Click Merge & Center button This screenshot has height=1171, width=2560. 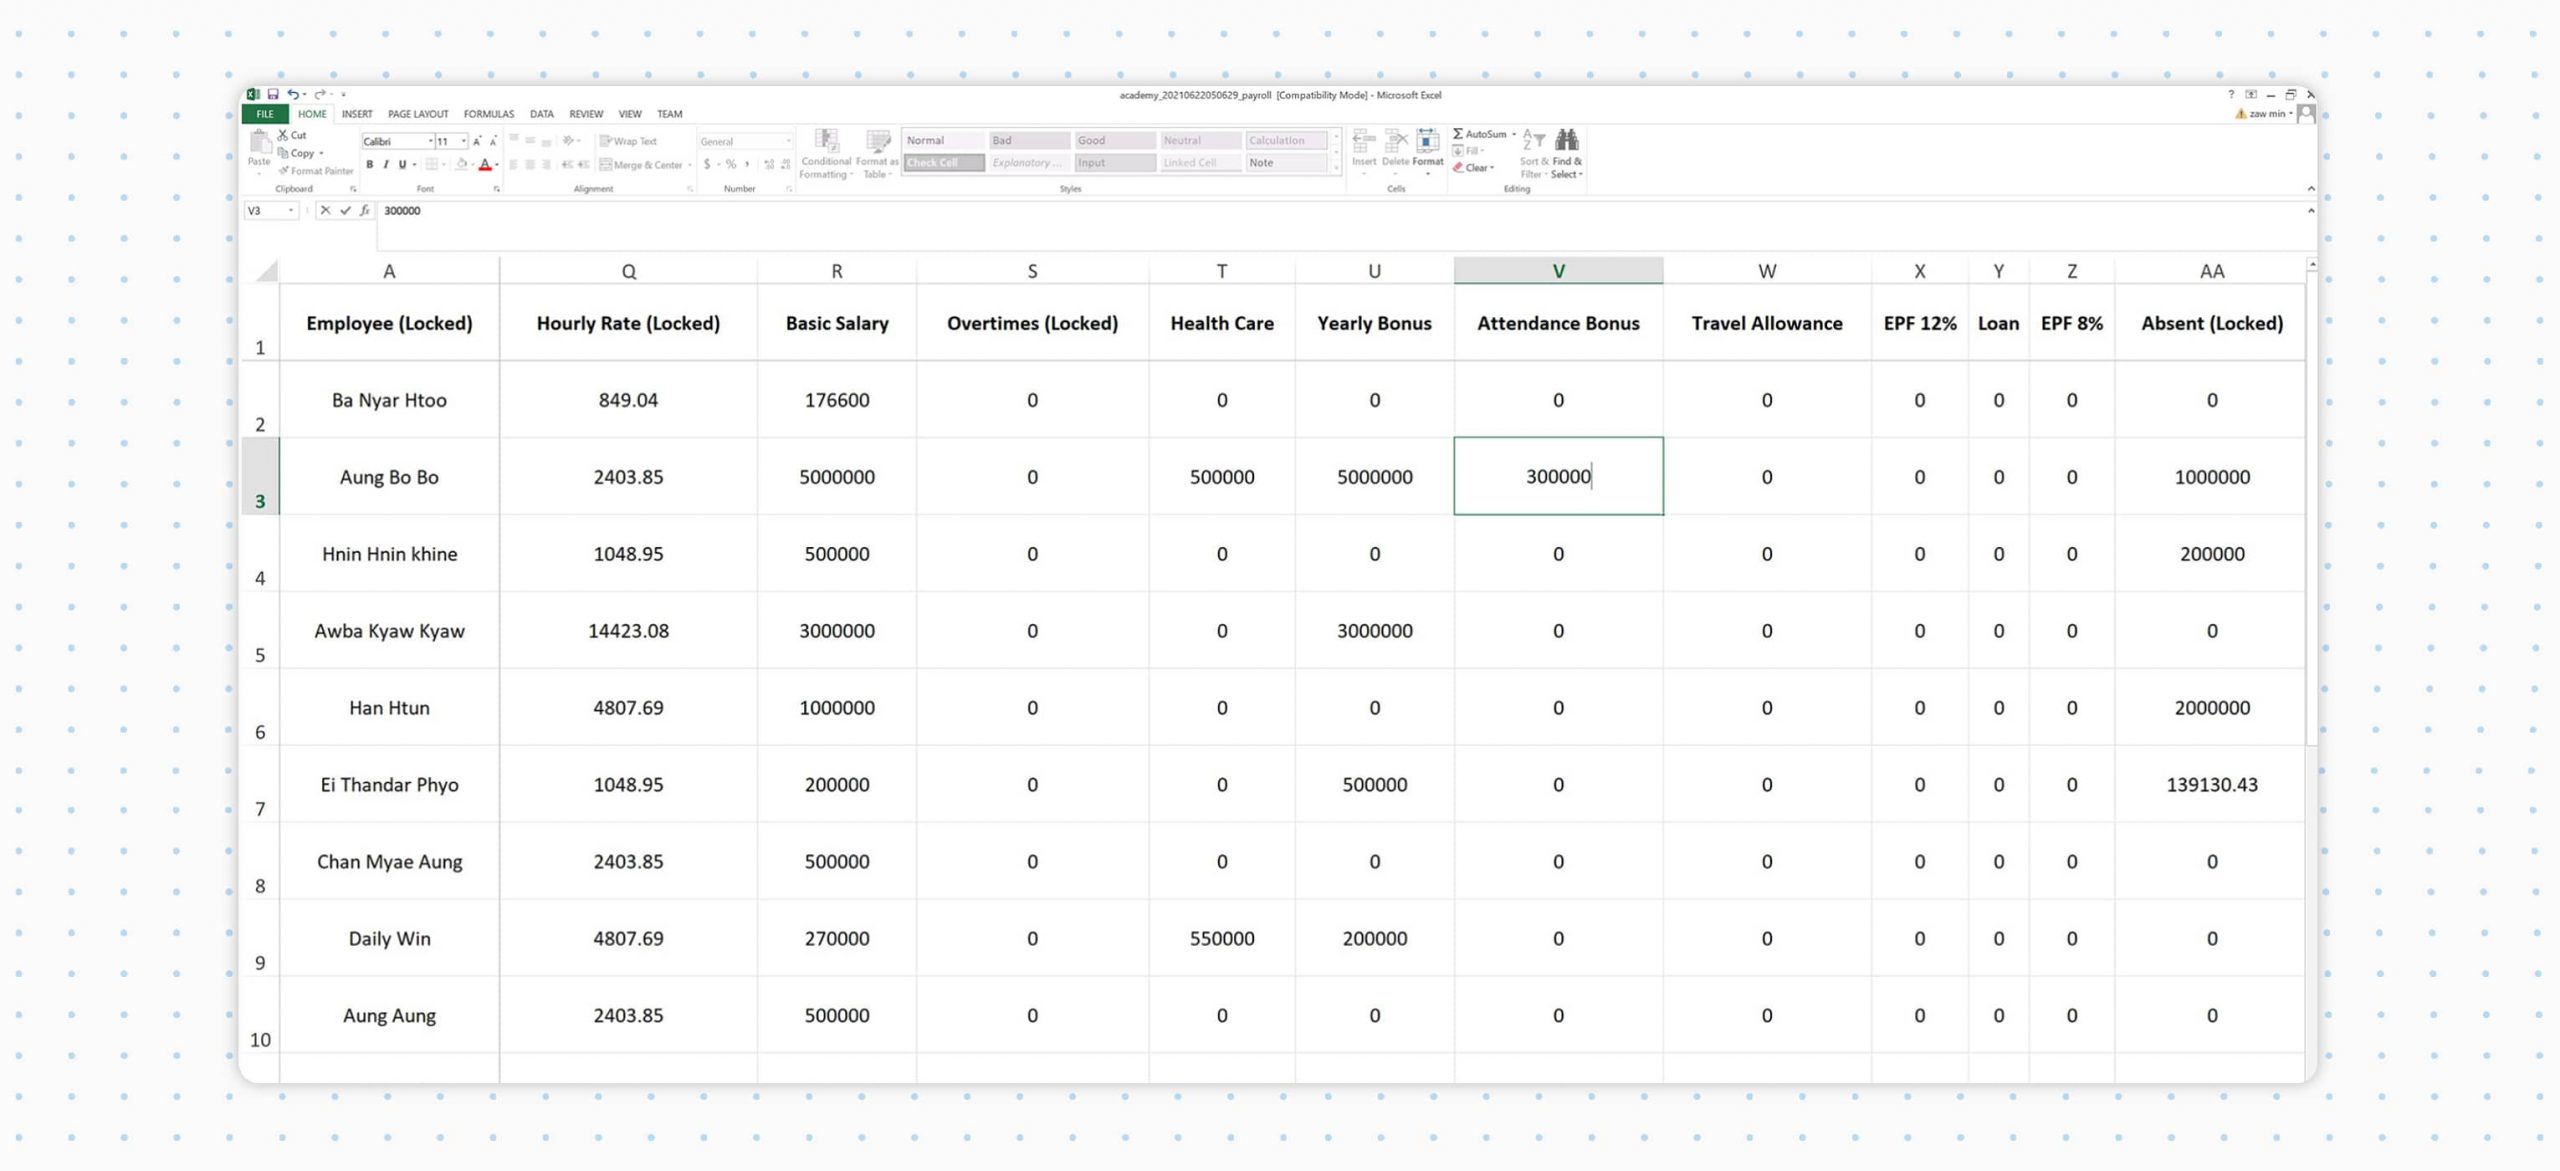pos(641,165)
